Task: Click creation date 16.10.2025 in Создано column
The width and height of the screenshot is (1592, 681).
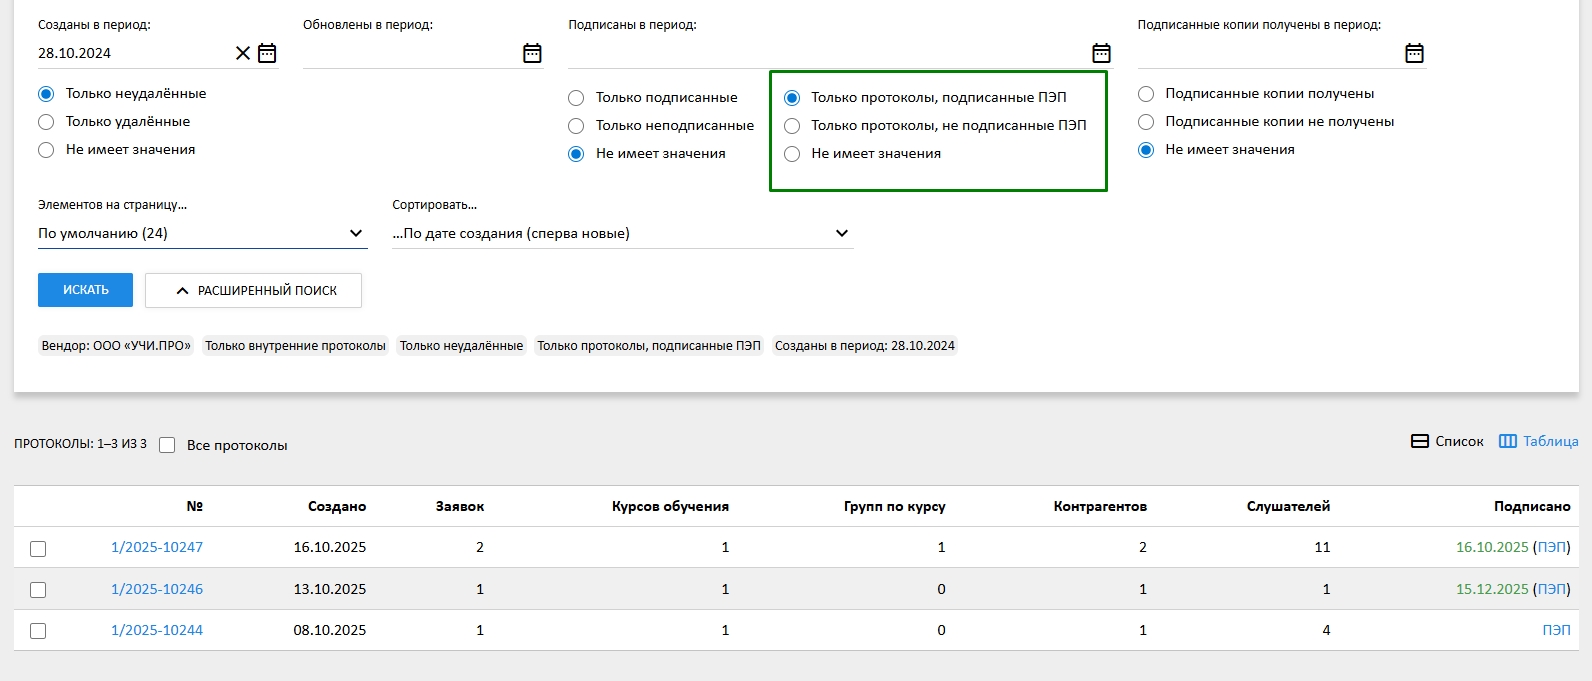Action: point(330,547)
